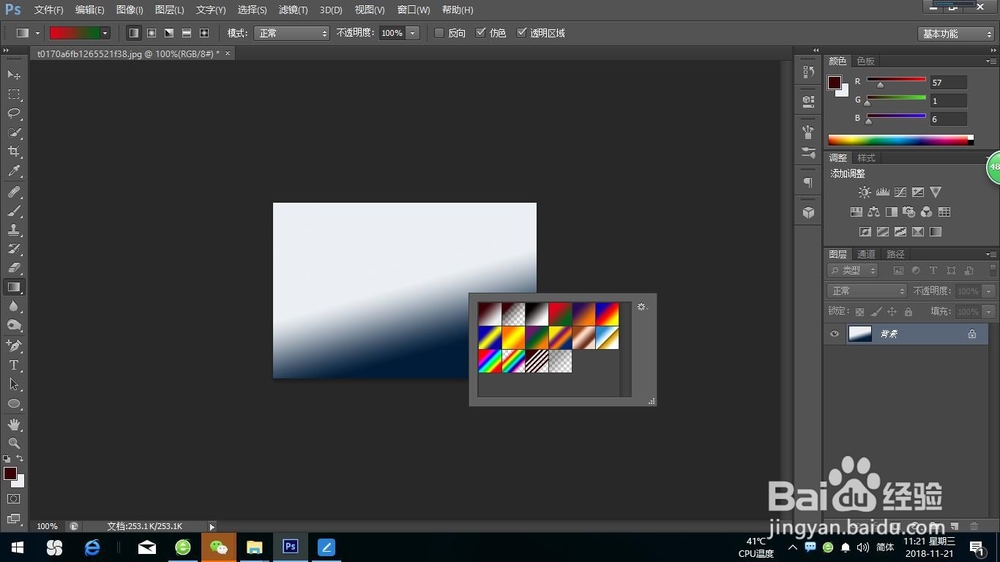Open the 不透明度 opacity slider arrow
Image resolution: width=1000 pixels, height=562 pixels.
pos(413,33)
